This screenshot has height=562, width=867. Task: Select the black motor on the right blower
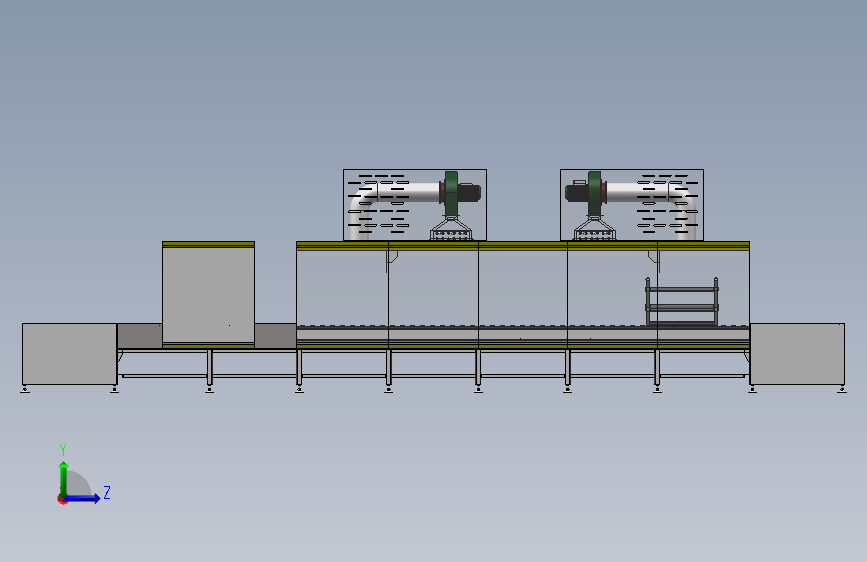pyautogui.click(x=576, y=192)
